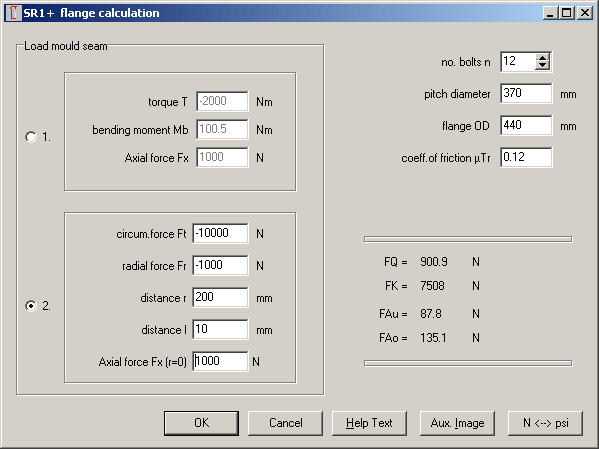Image resolution: width=599 pixels, height=449 pixels.
Task: Select radio option 2 for force load
Action: point(31,306)
